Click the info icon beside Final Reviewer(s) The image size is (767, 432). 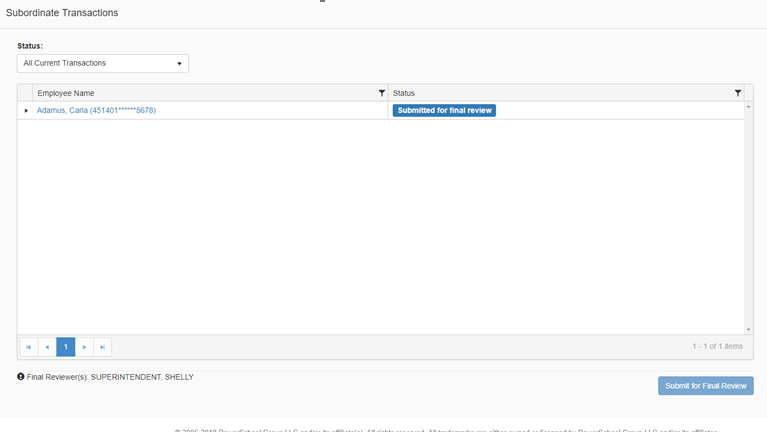(x=21, y=377)
